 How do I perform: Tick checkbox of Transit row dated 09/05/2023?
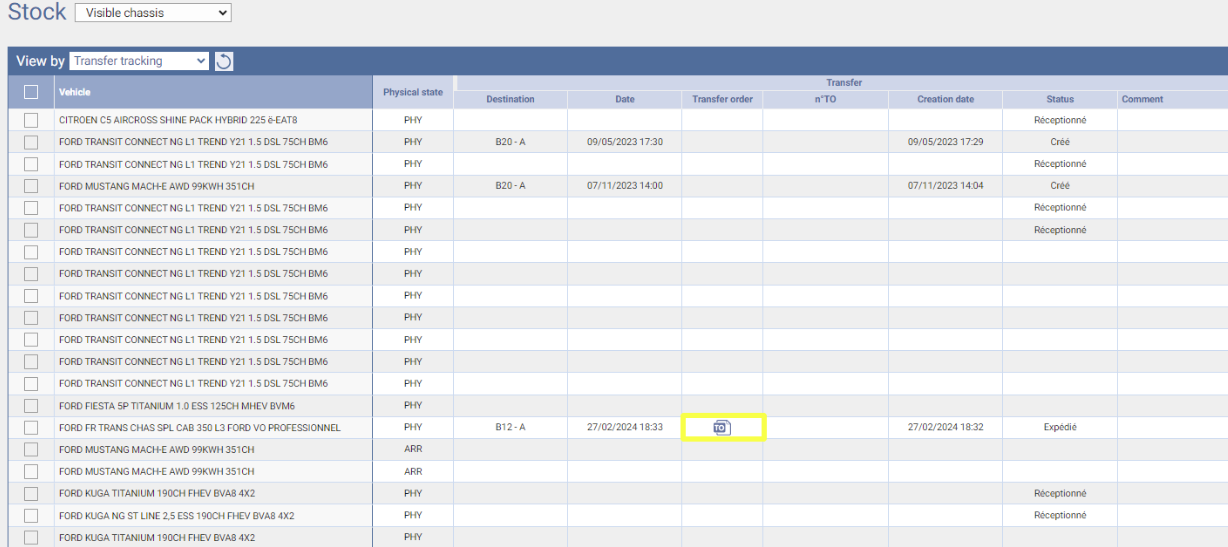[31, 142]
